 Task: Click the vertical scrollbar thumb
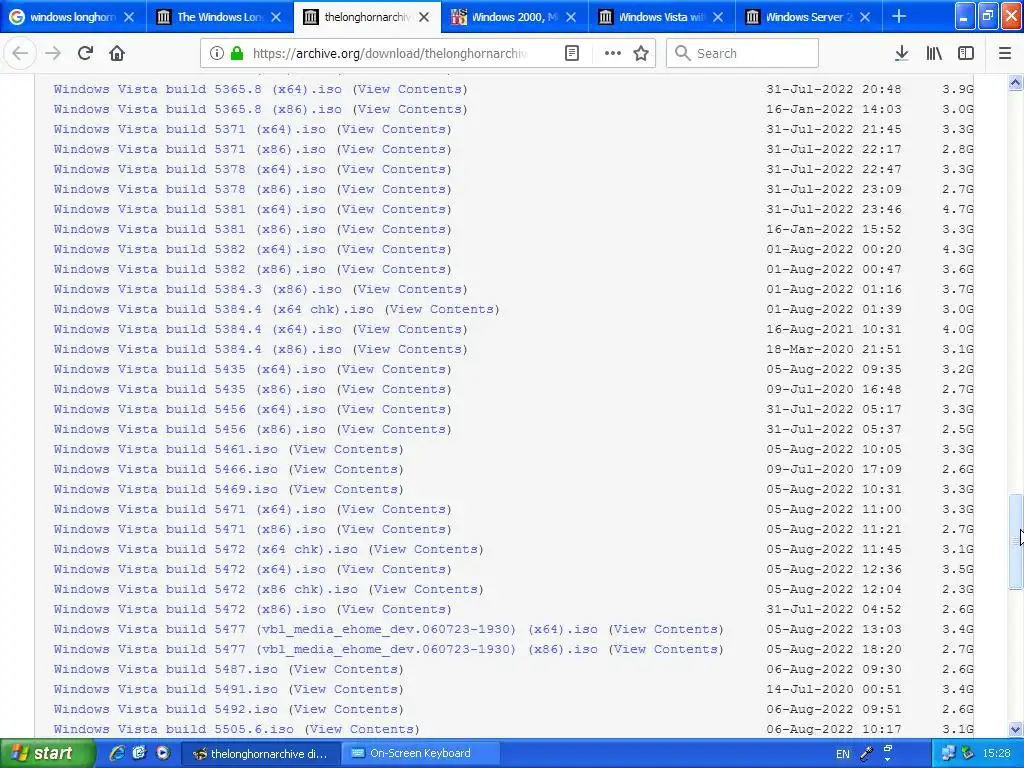(x=1016, y=541)
